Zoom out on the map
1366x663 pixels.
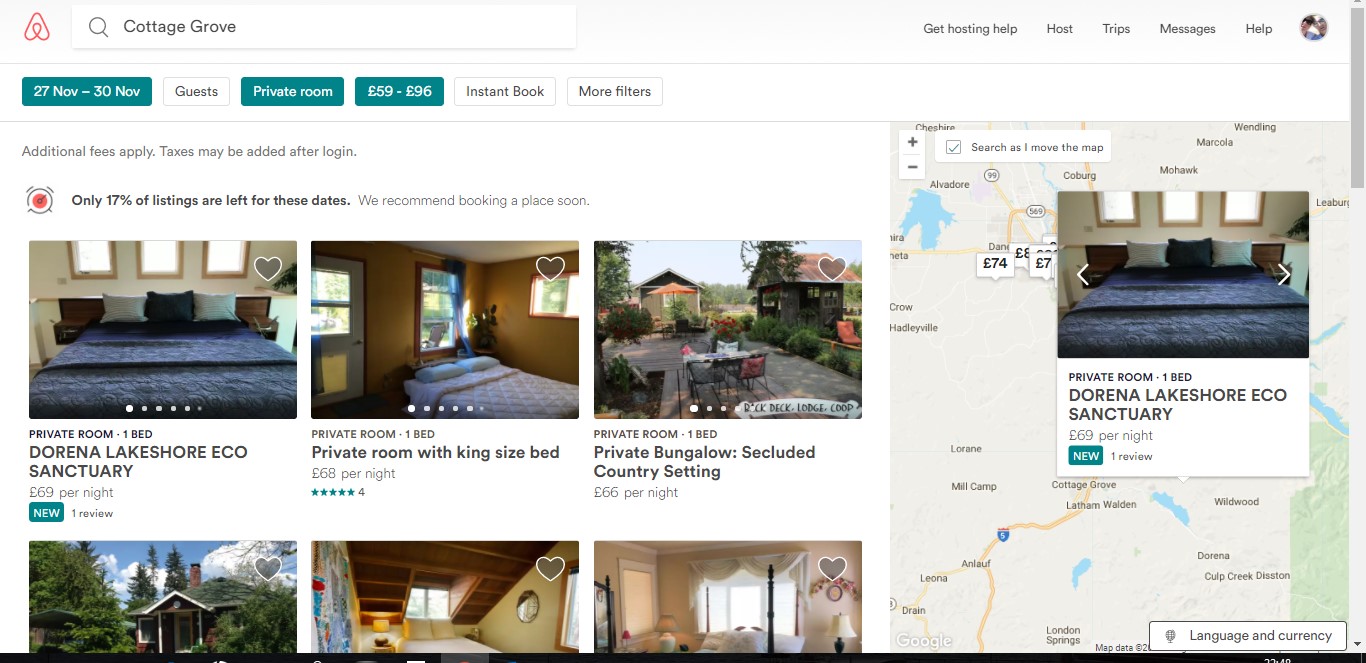(912, 167)
